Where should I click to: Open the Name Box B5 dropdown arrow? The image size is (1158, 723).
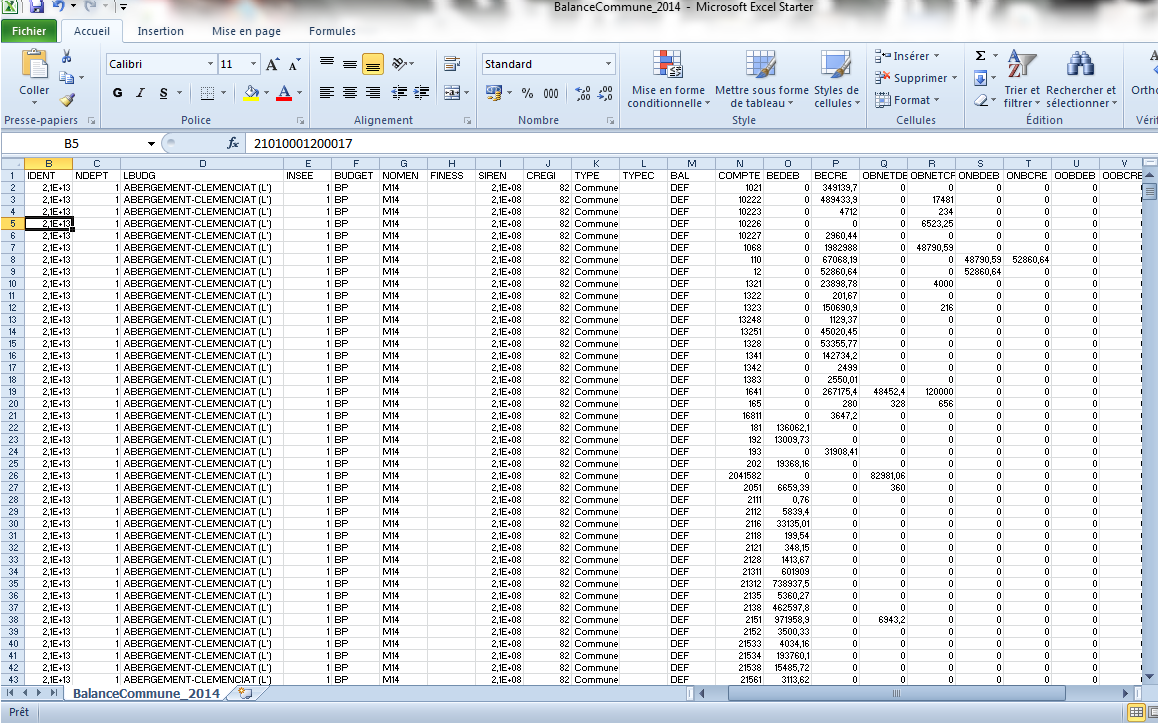[x=151, y=143]
